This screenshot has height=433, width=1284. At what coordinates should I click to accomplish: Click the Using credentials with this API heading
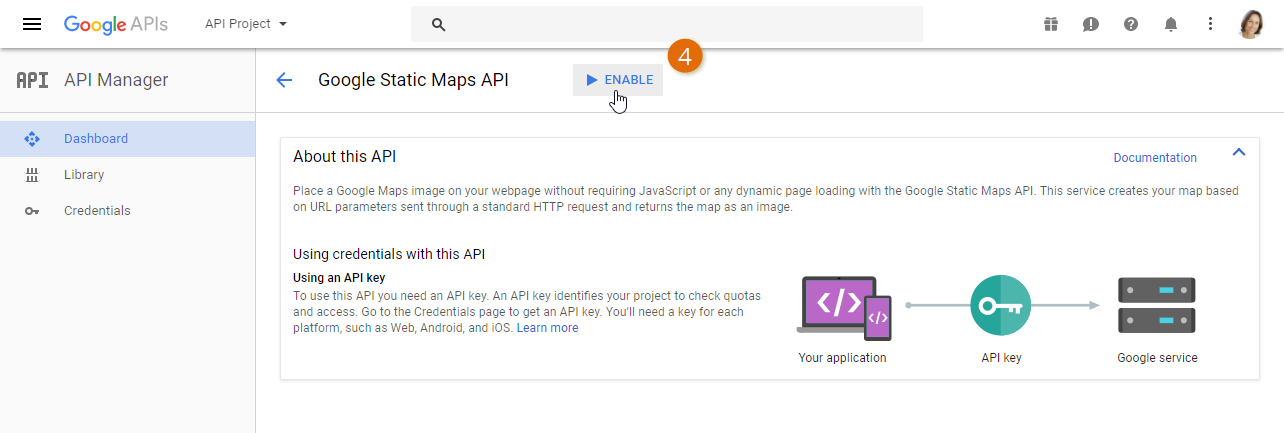point(389,254)
